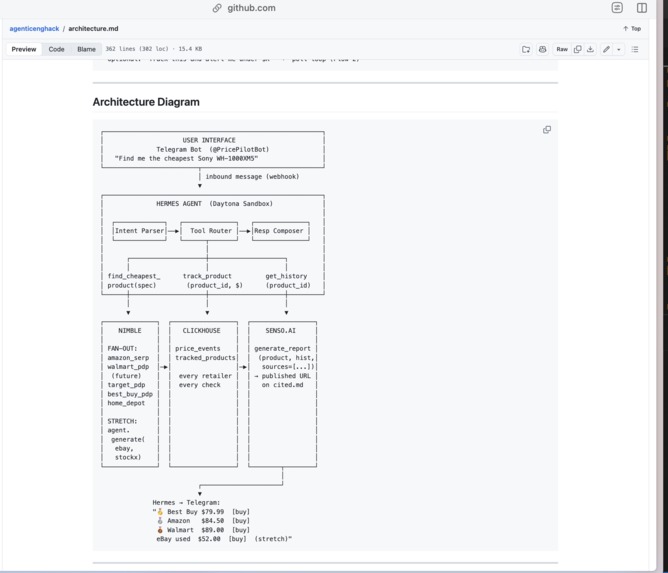Click the Tool Router box text

211,231
